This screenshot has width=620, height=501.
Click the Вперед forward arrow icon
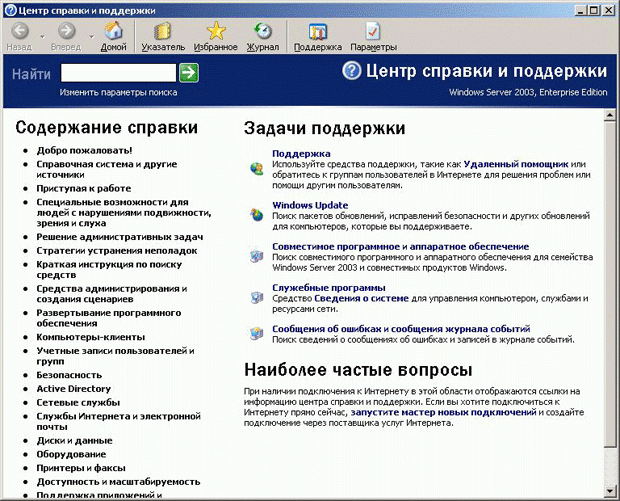coord(66,31)
